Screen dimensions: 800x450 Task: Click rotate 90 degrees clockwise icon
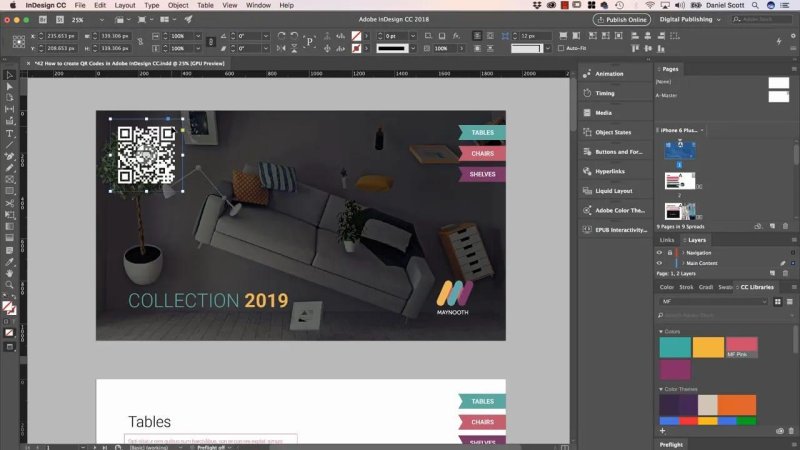point(281,36)
